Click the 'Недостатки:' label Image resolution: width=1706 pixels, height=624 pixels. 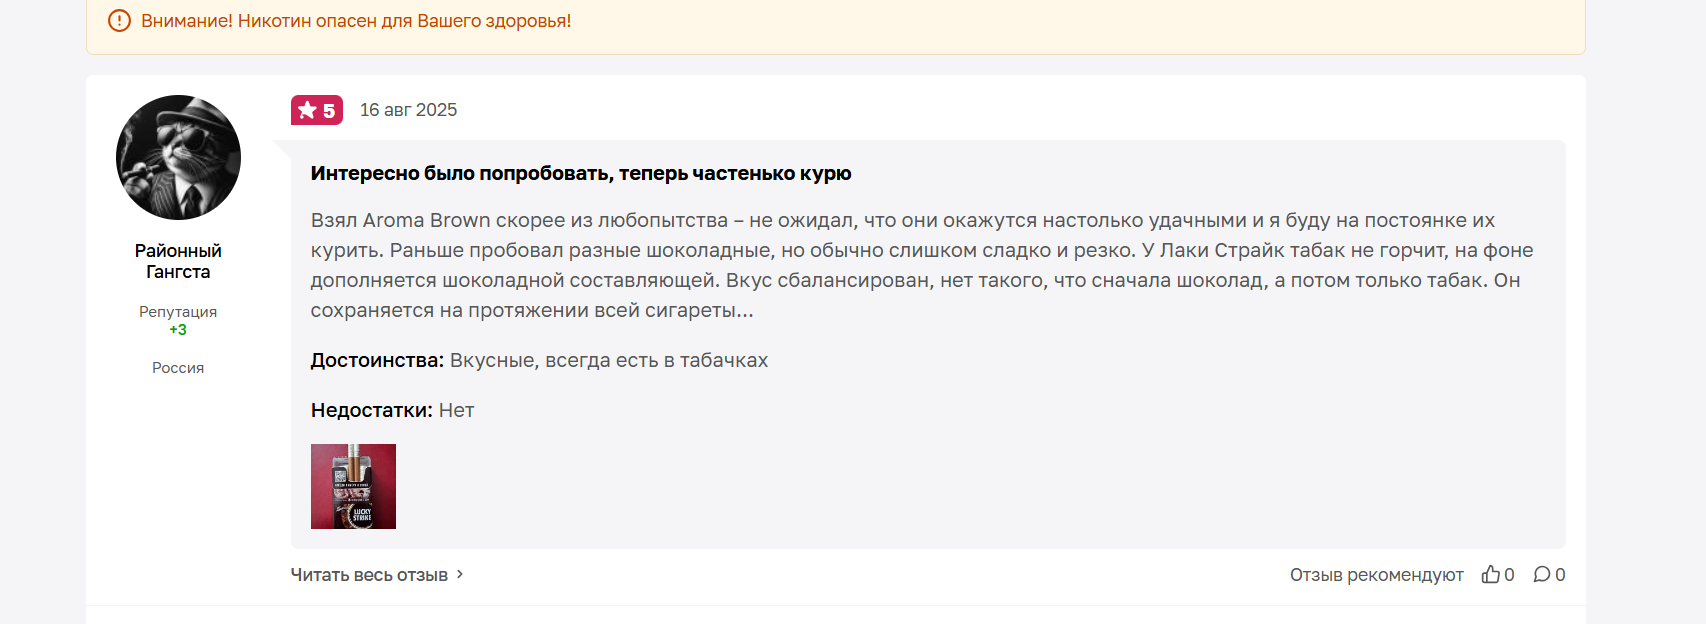pyautogui.click(x=372, y=410)
